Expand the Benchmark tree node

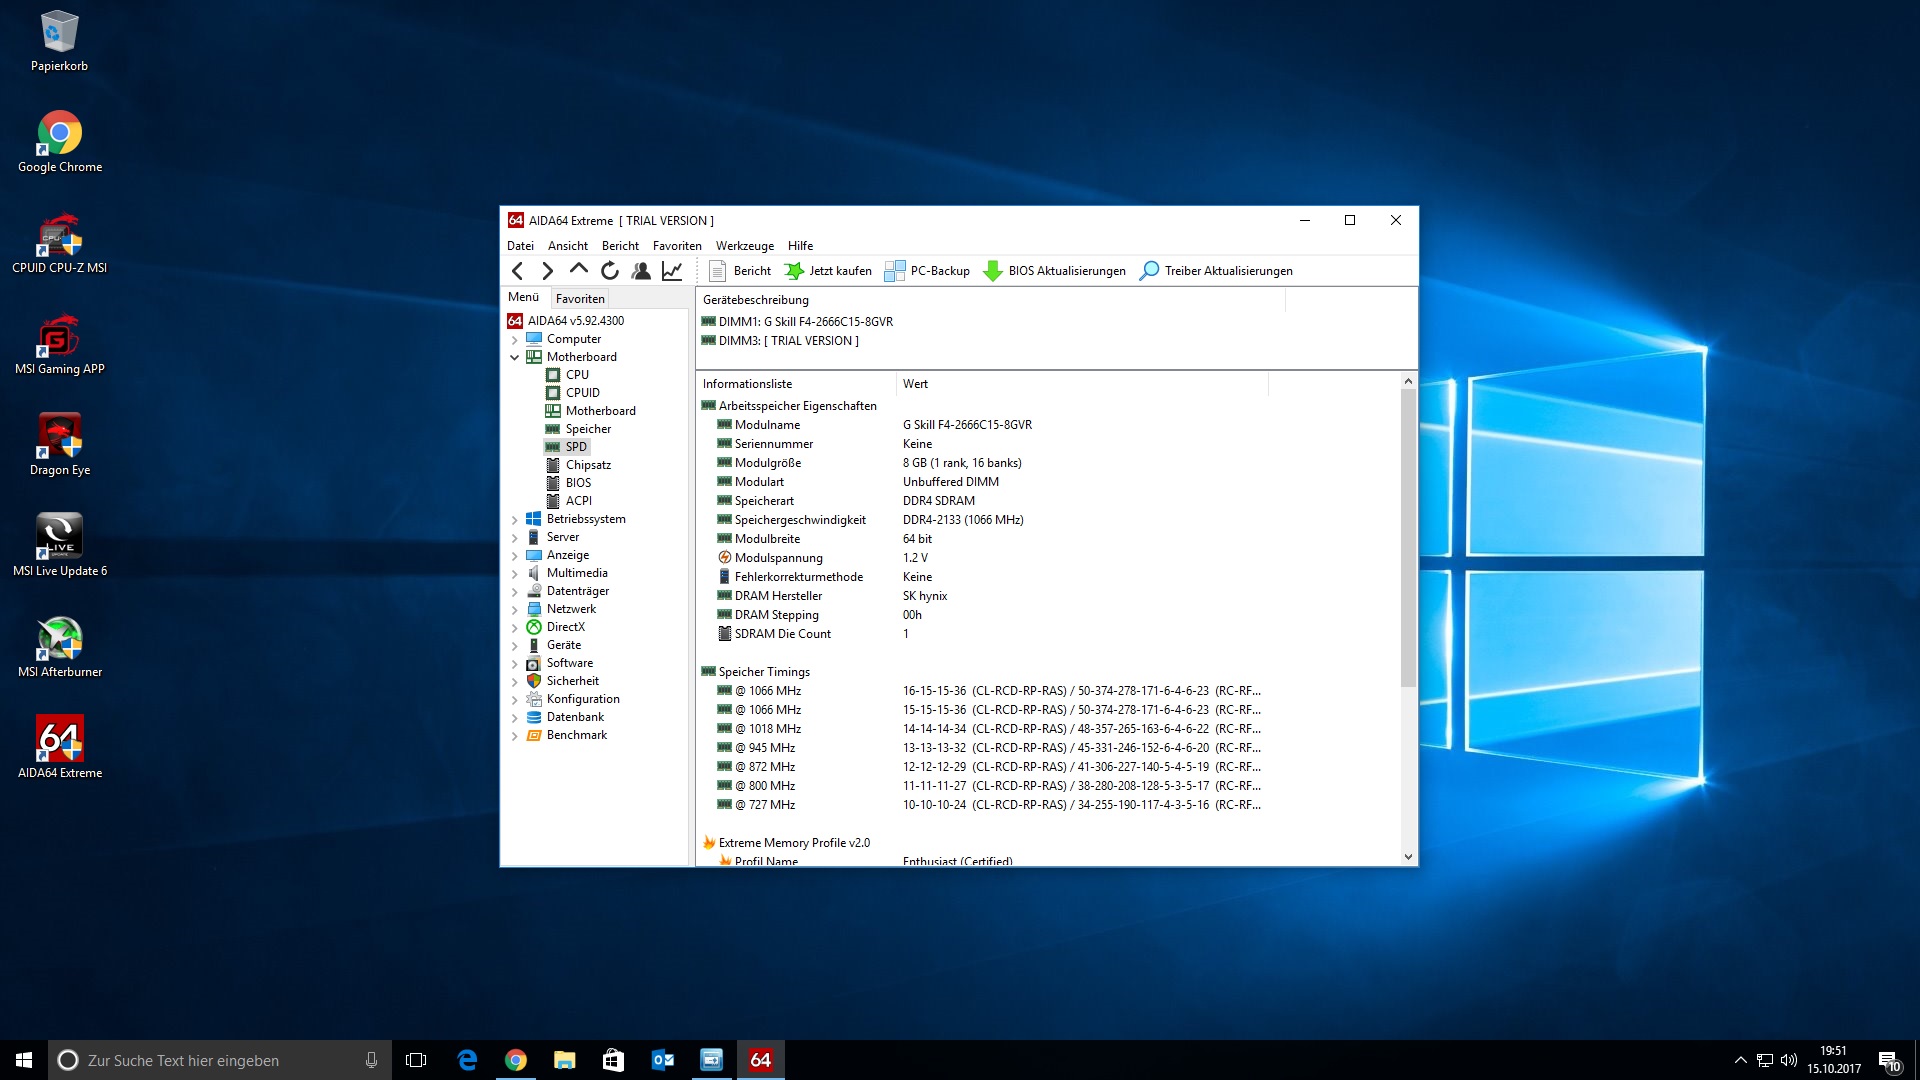515,736
